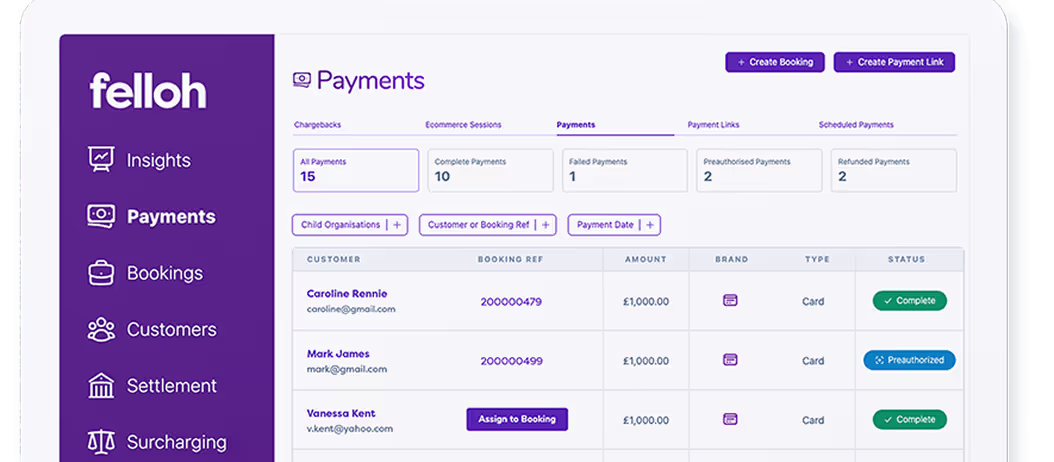Click Card type in Caroline Rennie row
Image resolution: width=1054 pixels, height=462 pixels.
point(813,301)
